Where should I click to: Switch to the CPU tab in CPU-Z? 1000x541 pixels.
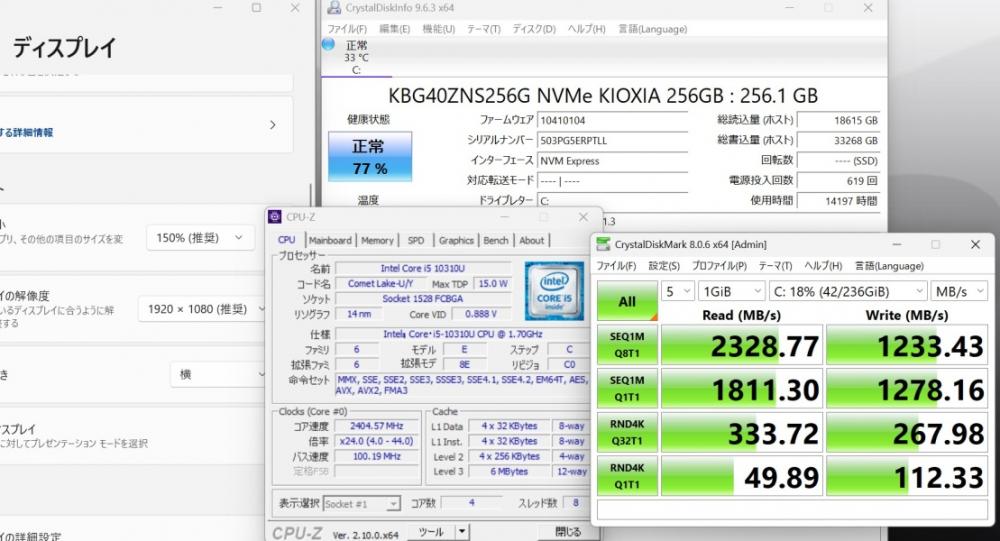287,240
